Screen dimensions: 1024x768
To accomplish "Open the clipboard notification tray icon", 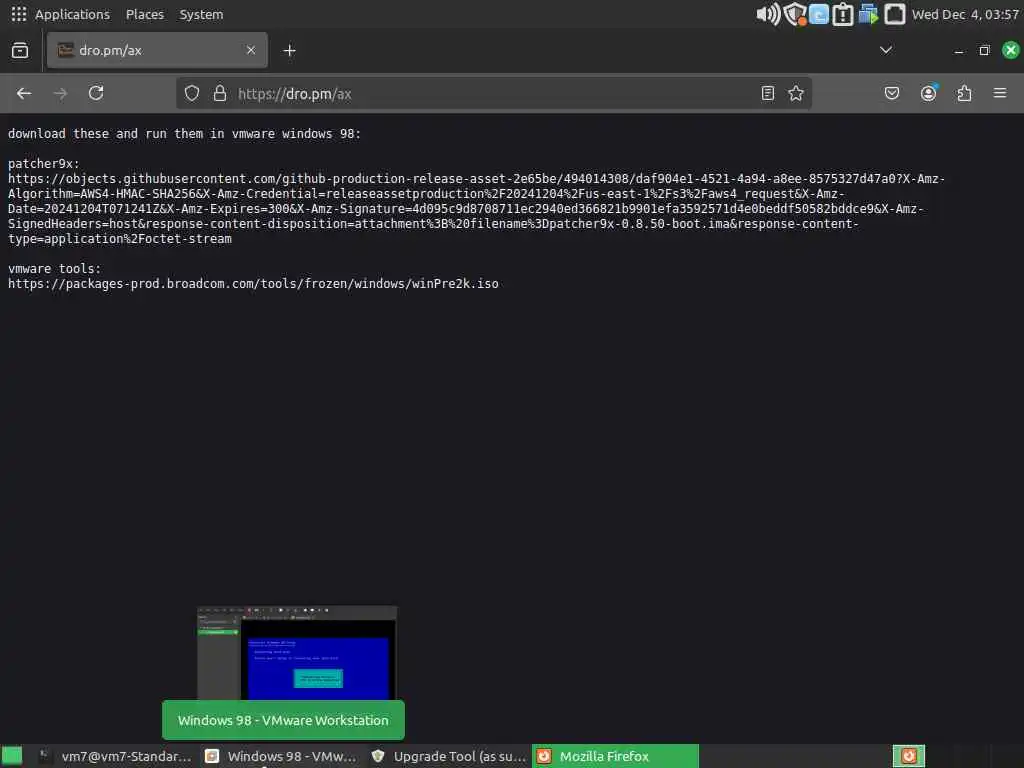I will point(843,14).
